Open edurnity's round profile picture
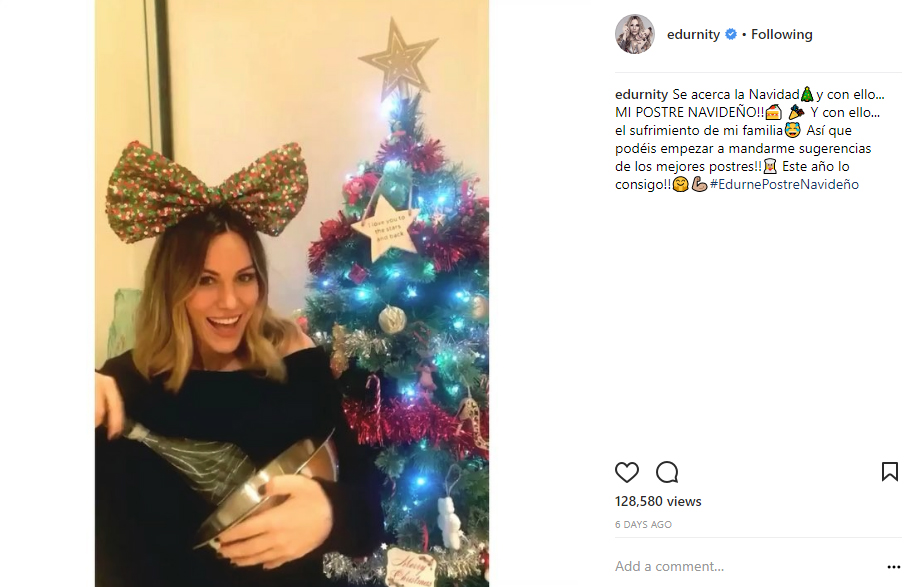The image size is (908, 587). pyautogui.click(x=635, y=34)
